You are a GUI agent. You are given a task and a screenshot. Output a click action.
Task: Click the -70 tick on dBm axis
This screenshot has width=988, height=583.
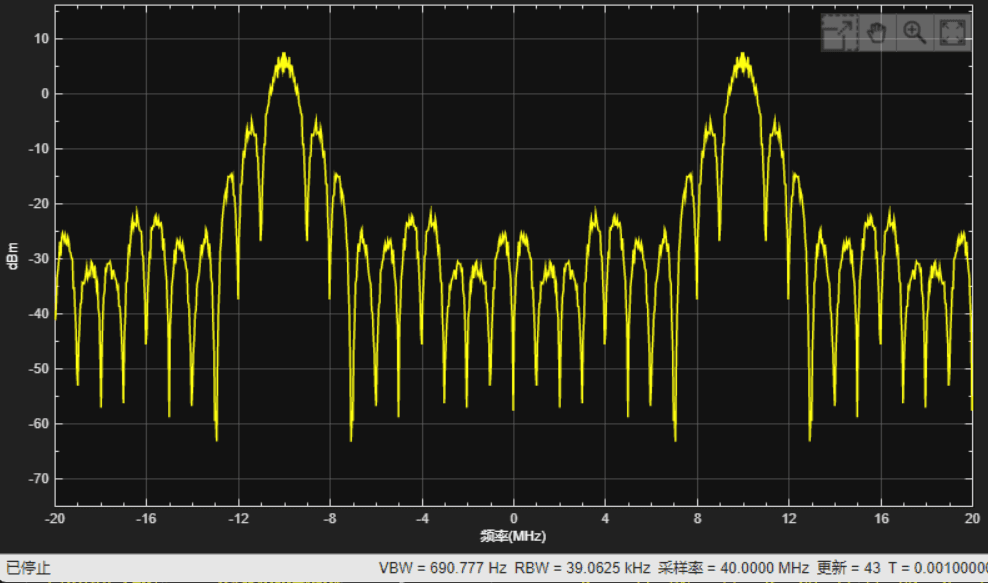(x=39, y=479)
